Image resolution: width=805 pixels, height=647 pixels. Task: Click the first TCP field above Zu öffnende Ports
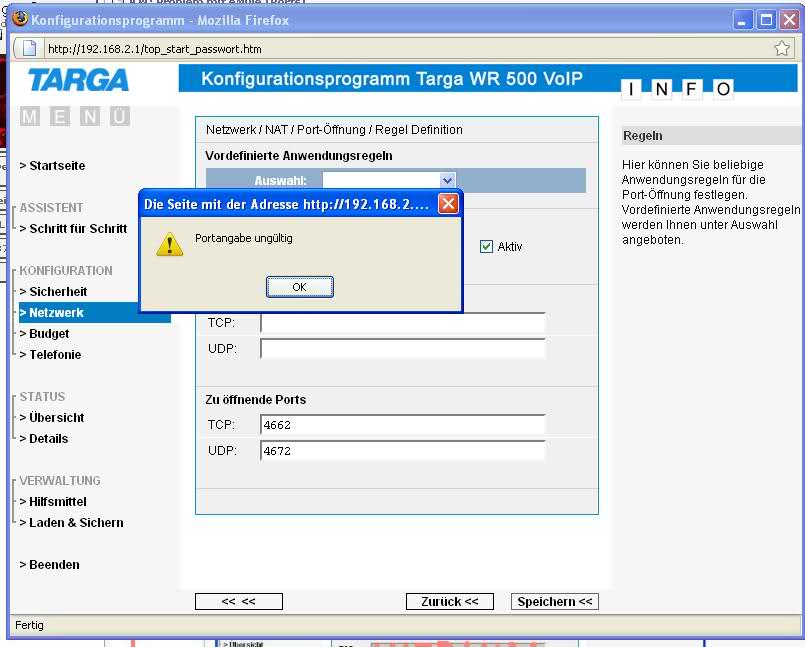(x=402, y=323)
